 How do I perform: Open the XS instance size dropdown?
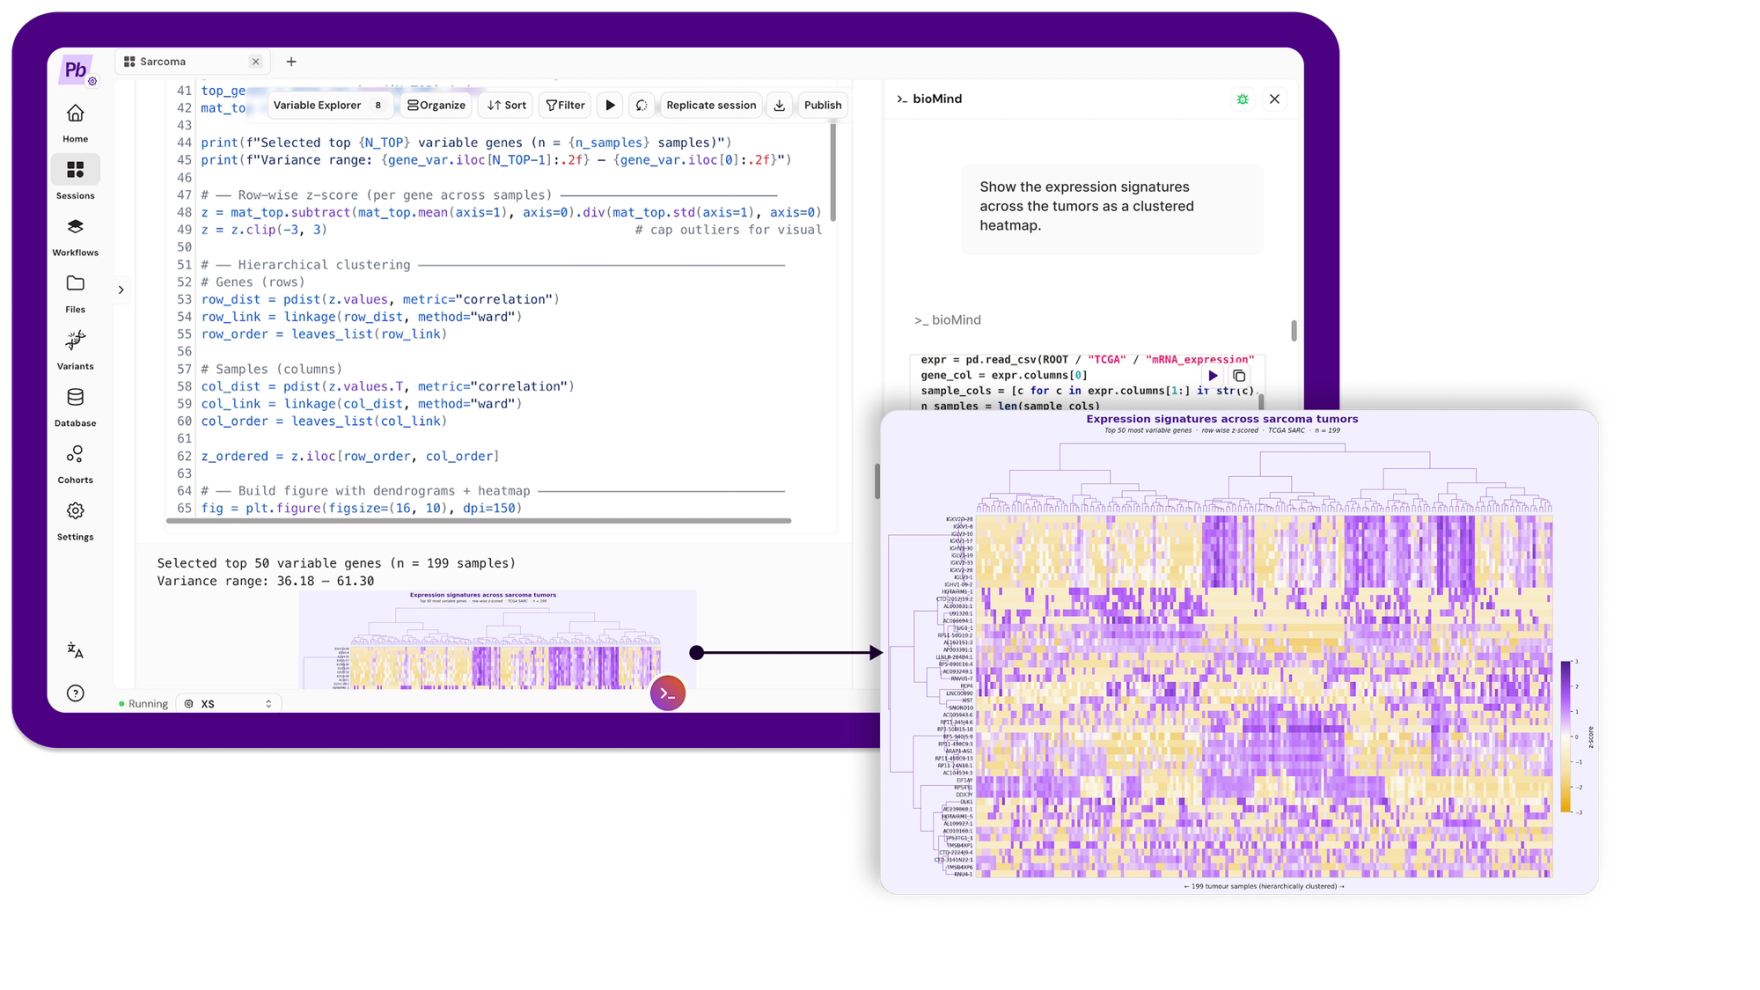pos(229,704)
